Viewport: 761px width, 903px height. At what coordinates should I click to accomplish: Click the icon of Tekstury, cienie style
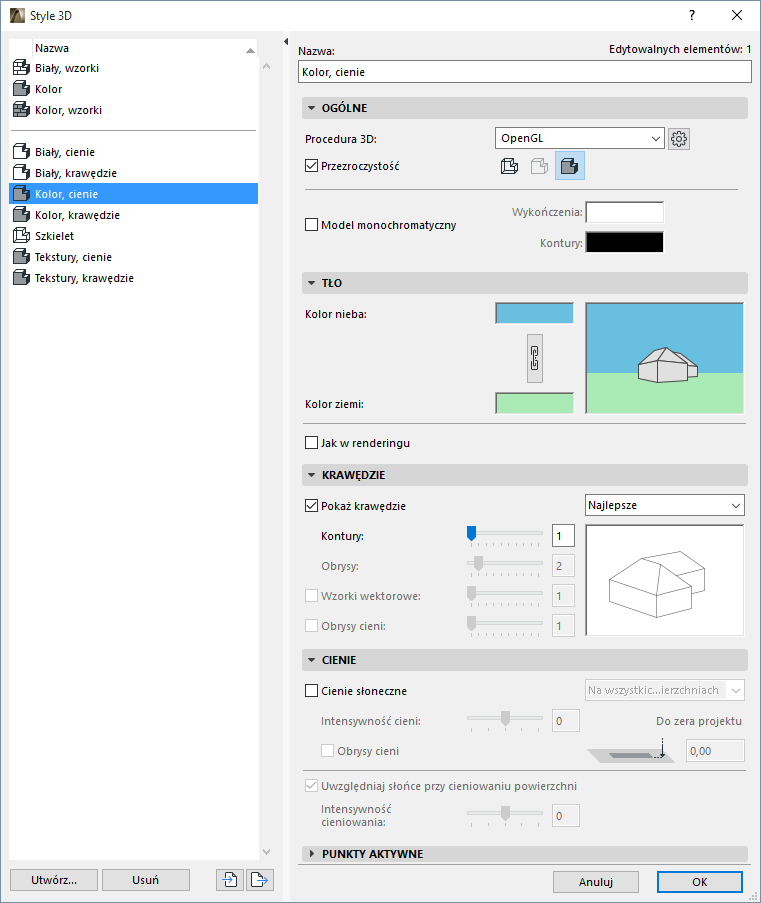(x=21, y=257)
